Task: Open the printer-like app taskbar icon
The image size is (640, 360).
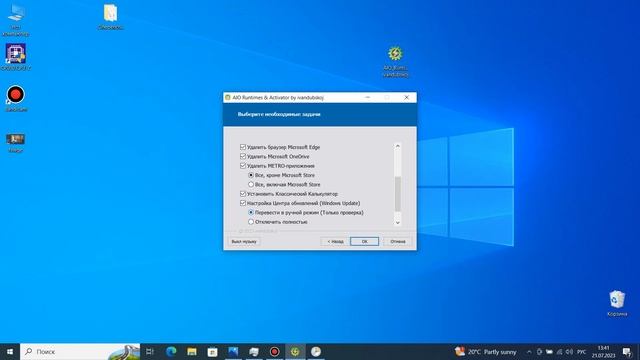Action: click(x=254, y=351)
